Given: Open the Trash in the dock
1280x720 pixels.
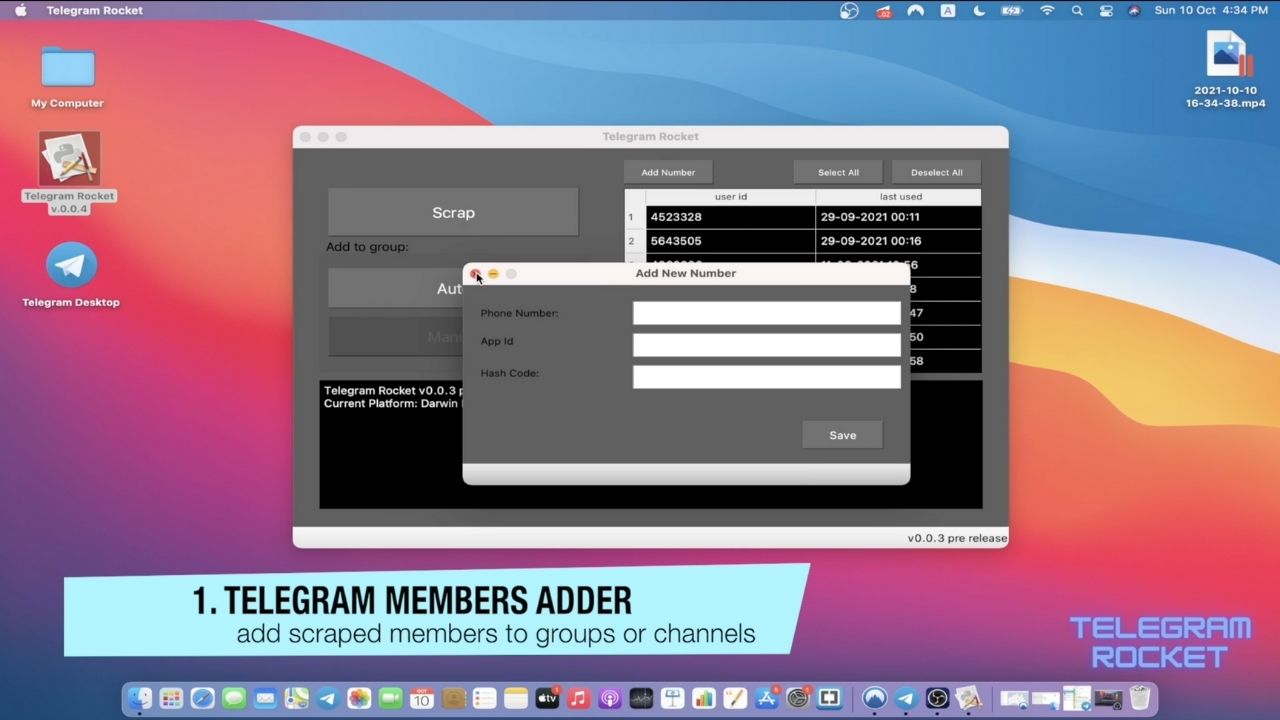Looking at the screenshot, I should [x=1139, y=698].
